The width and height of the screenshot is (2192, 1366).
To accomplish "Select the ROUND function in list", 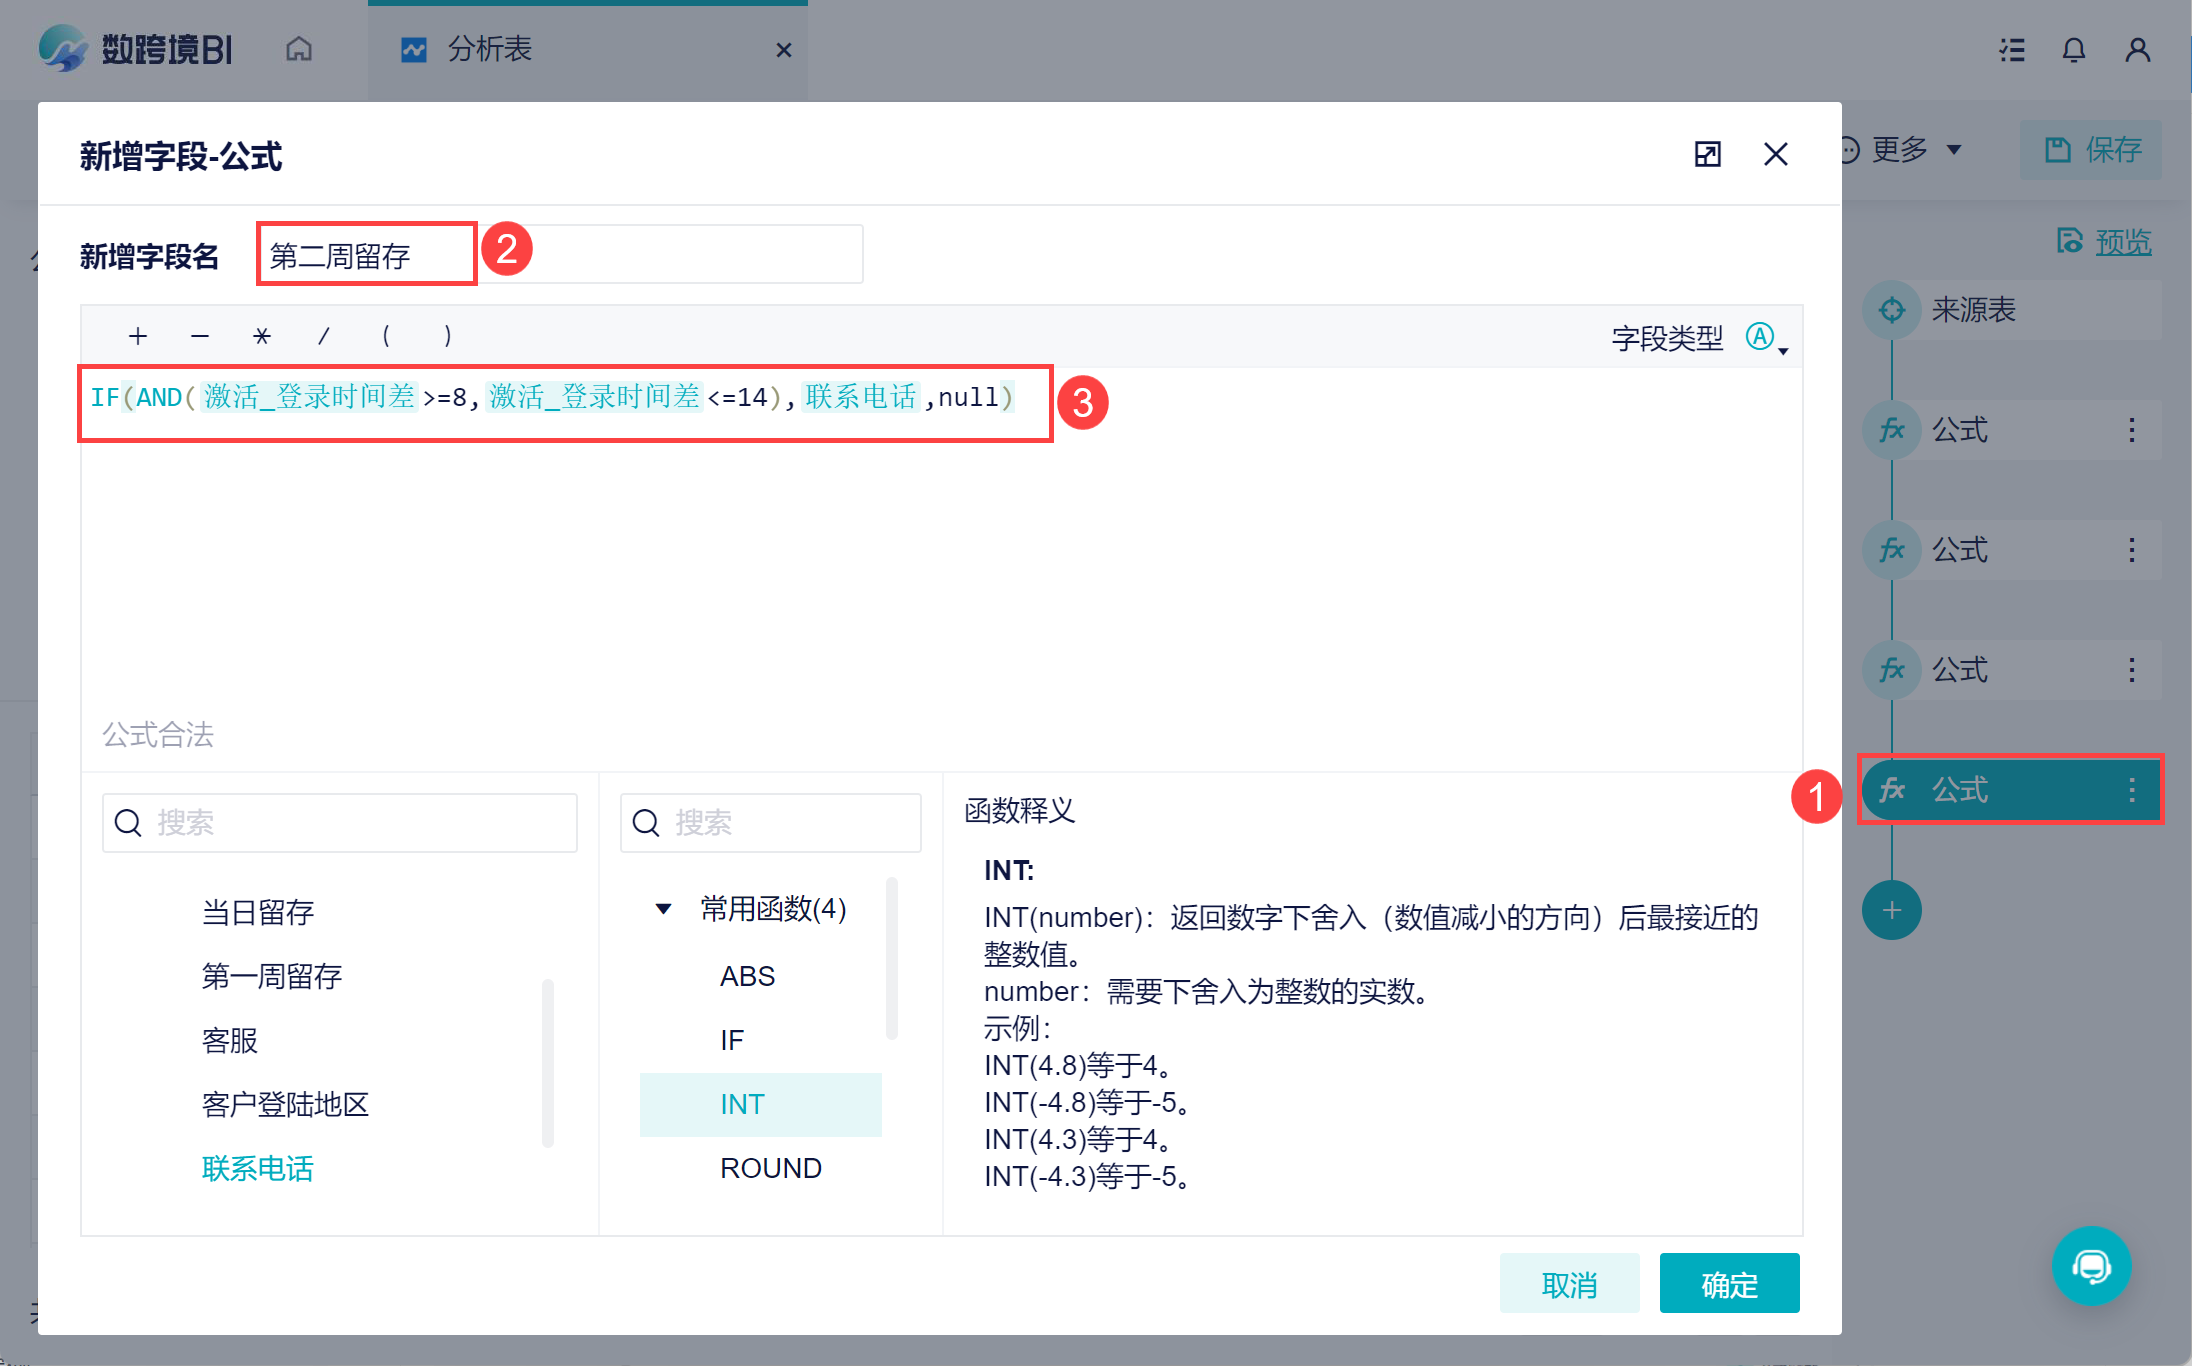I will click(x=770, y=1168).
